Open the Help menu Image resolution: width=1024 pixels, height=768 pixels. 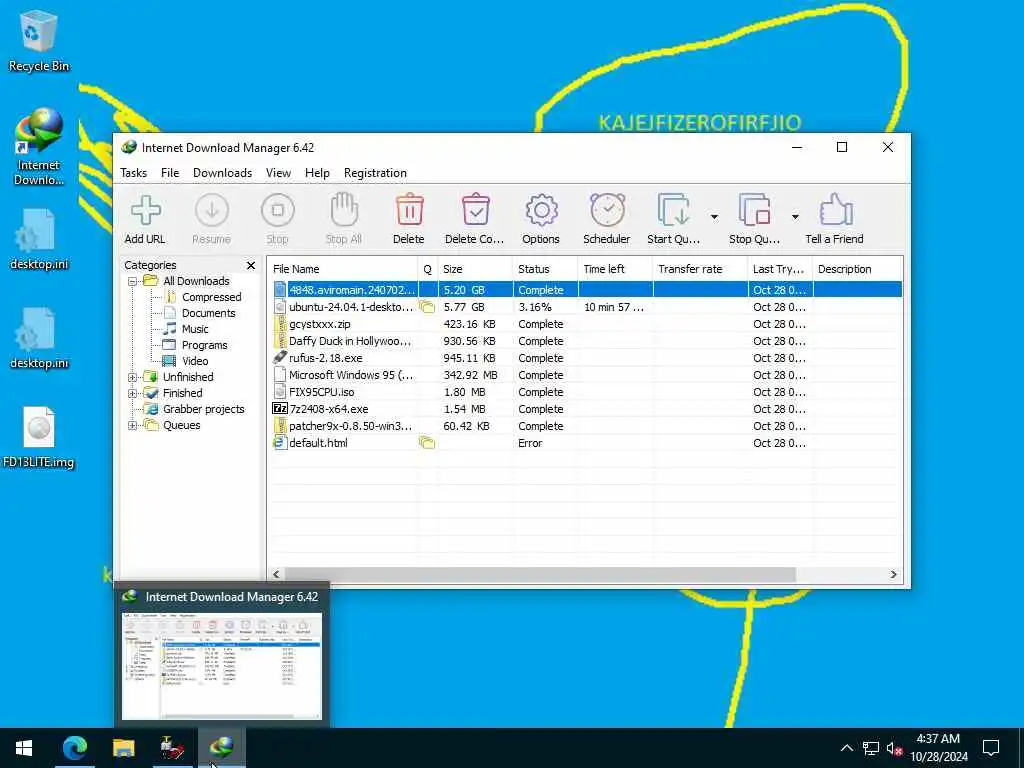[x=317, y=173]
